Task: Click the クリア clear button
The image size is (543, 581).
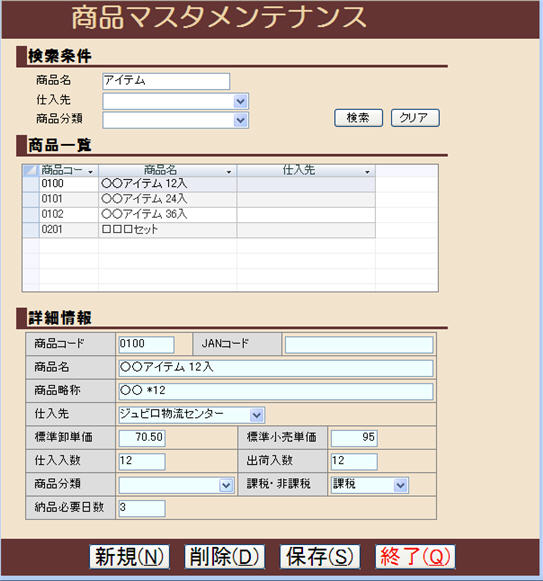Action: (x=415, y=118)
